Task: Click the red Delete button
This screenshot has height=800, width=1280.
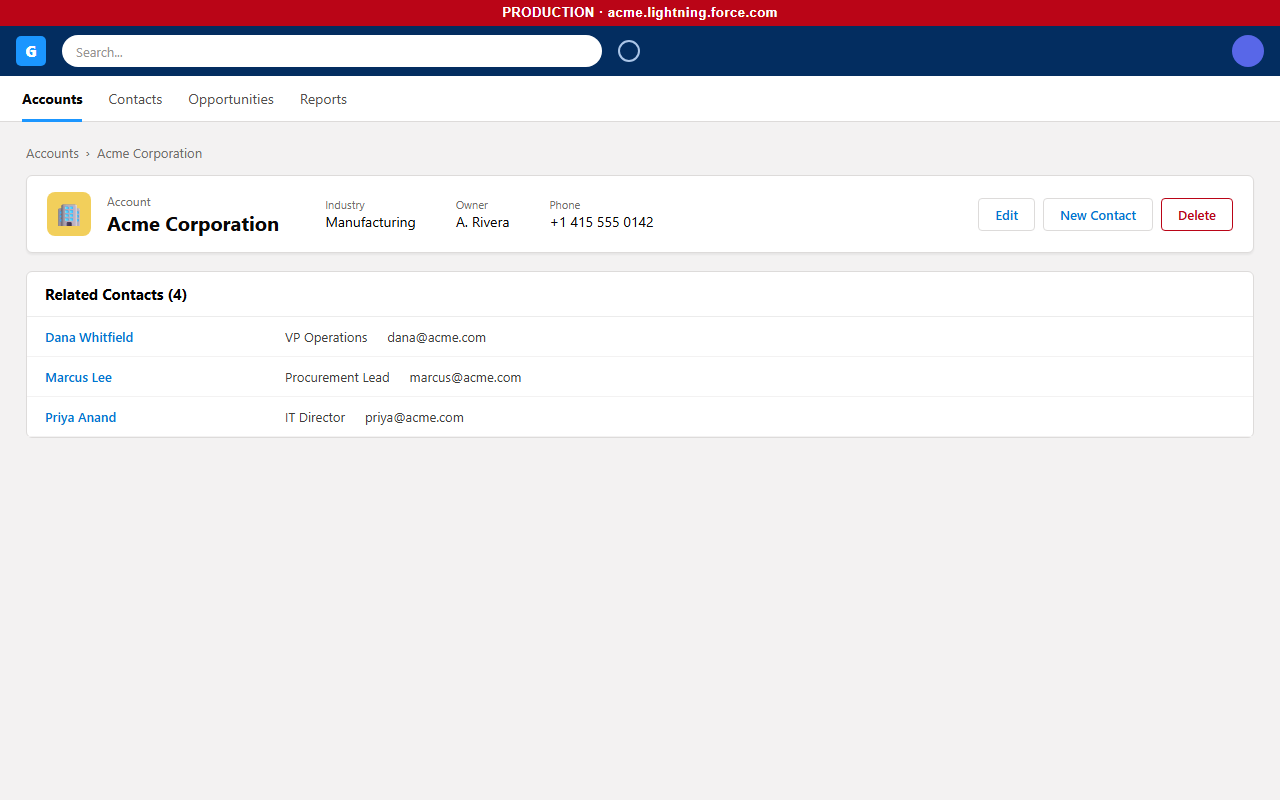Action: coord(1197,215)
